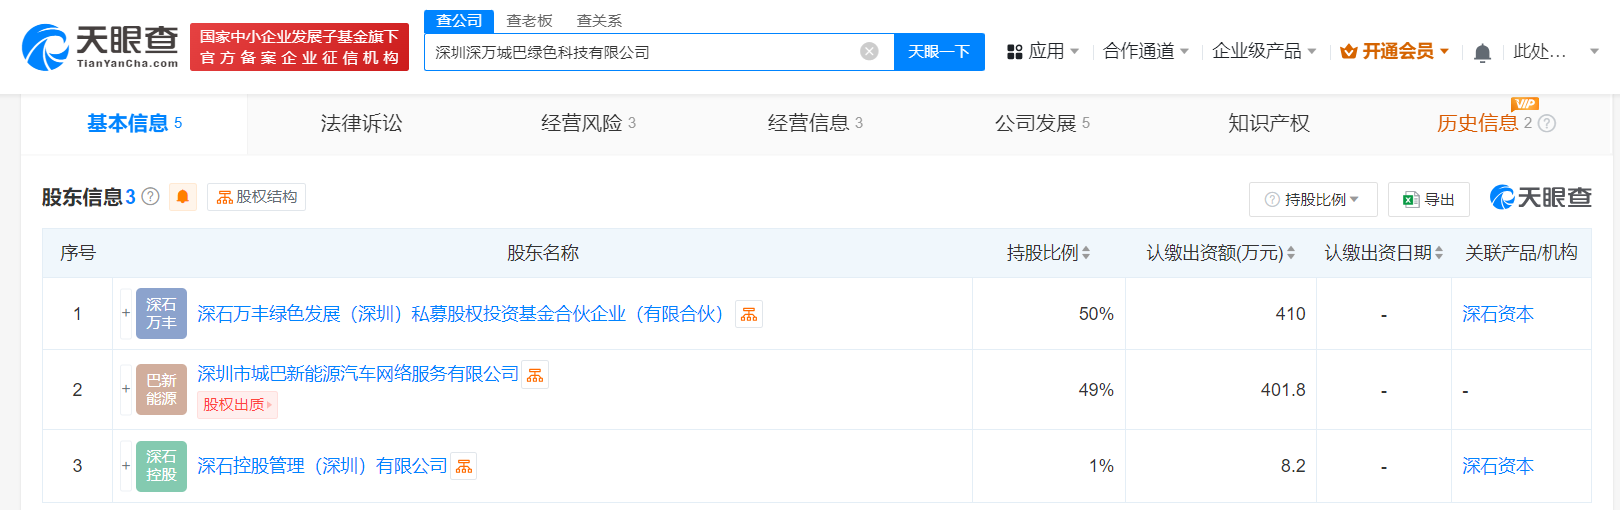Click the 巴新能源 company avatar
The height and width of the screenshot is (510, 1620).
pos(161,390)
